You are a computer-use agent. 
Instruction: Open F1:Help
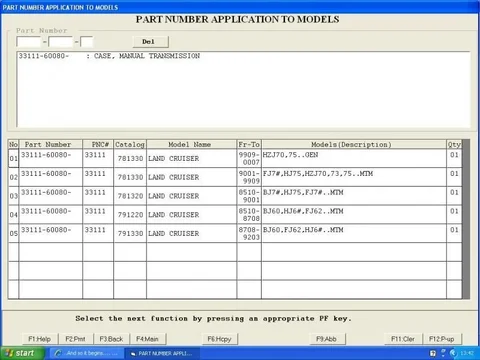pyautogui.click(x=40, y=339)
